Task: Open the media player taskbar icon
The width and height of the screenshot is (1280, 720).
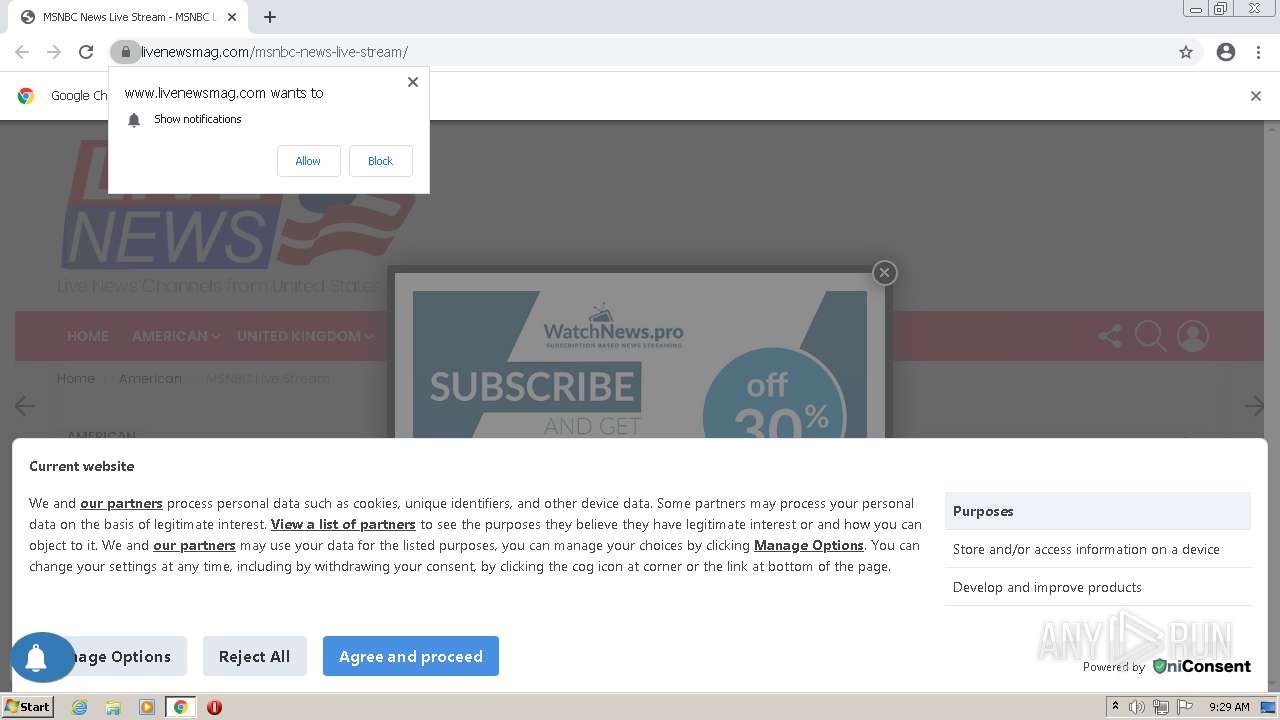Action: [147, 707]
